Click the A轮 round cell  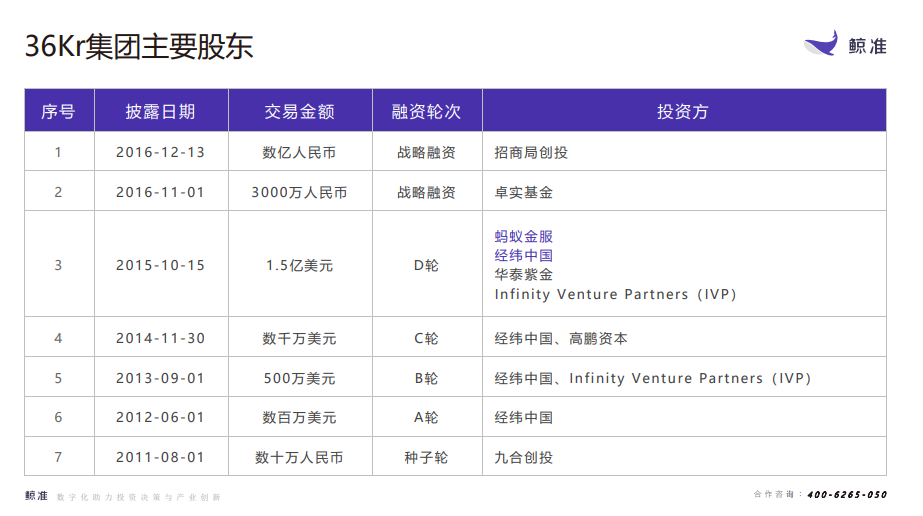426,417
